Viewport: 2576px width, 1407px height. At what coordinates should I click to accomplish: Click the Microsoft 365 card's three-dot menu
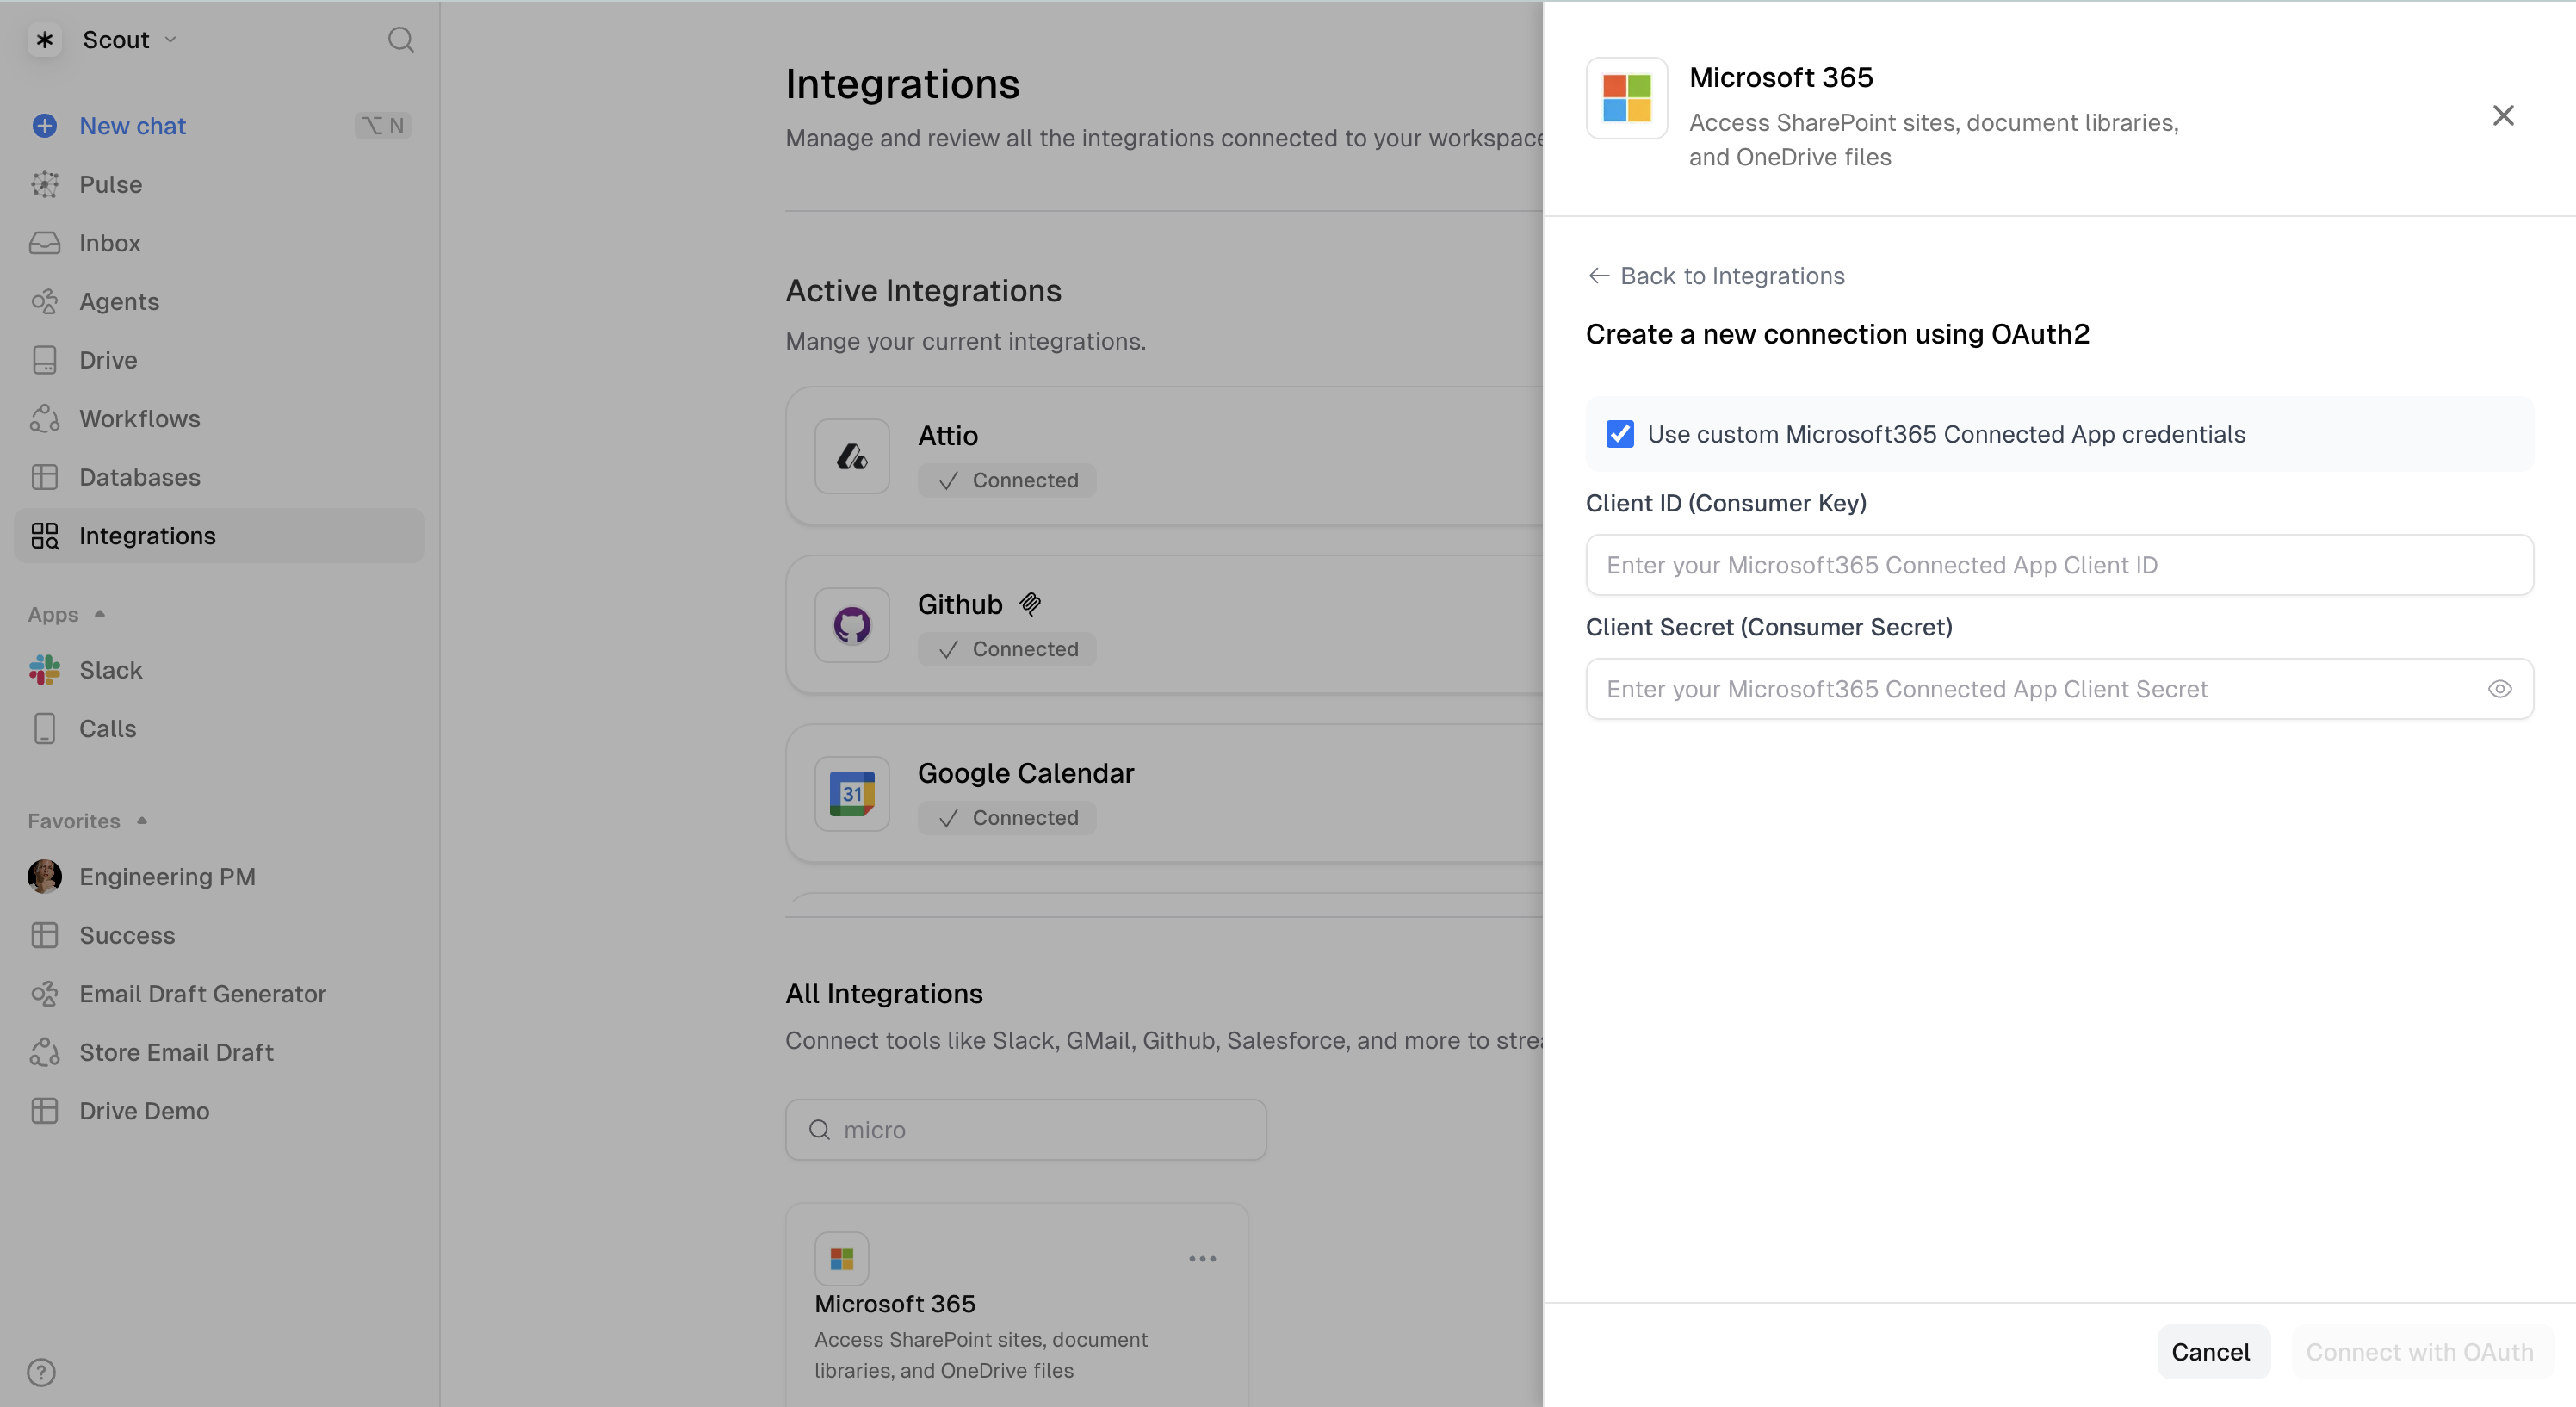point(1202,1259)
